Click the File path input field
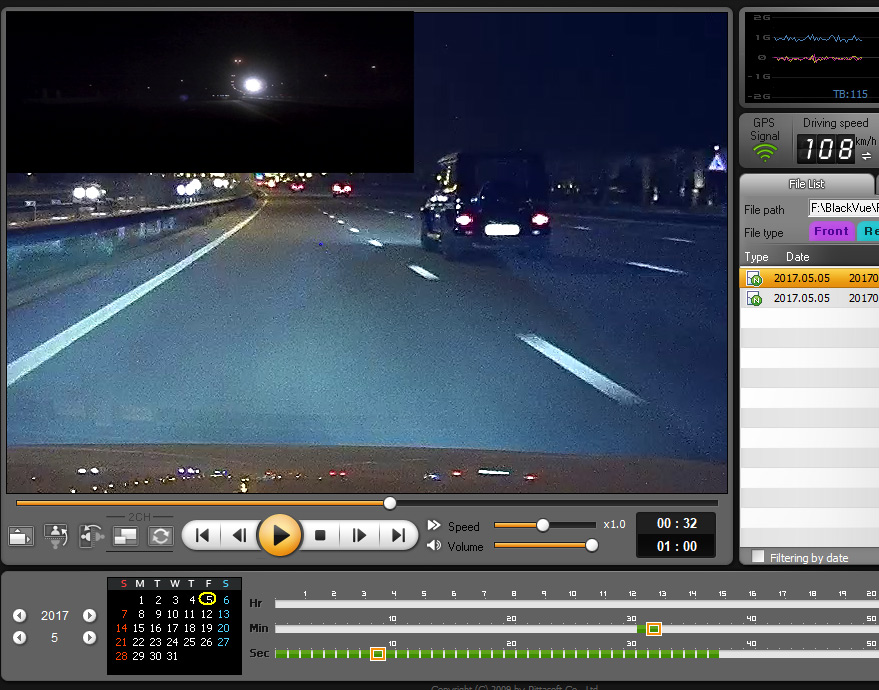879x690 pixels. pos(843,208)
